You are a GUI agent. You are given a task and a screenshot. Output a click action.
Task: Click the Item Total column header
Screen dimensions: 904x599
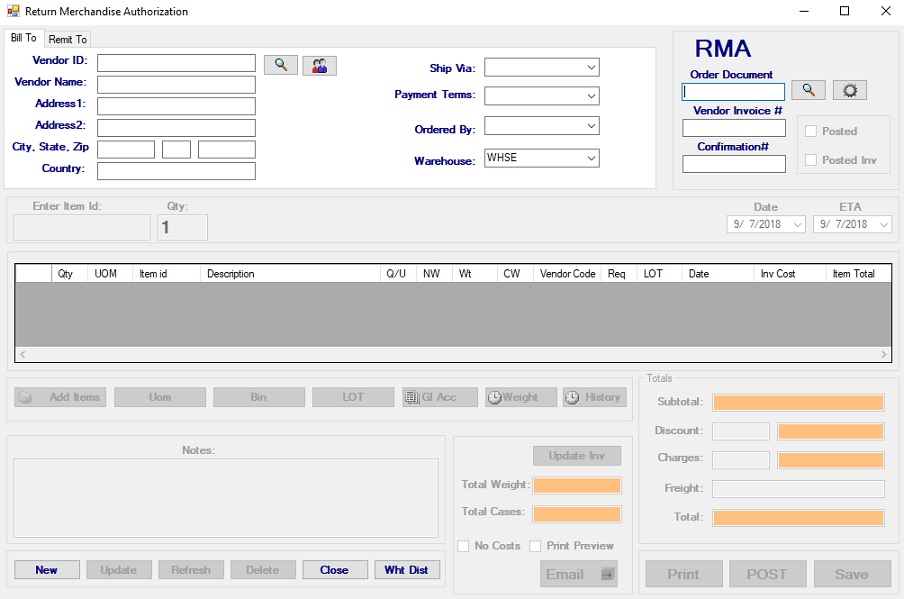(x=858, y=274)
